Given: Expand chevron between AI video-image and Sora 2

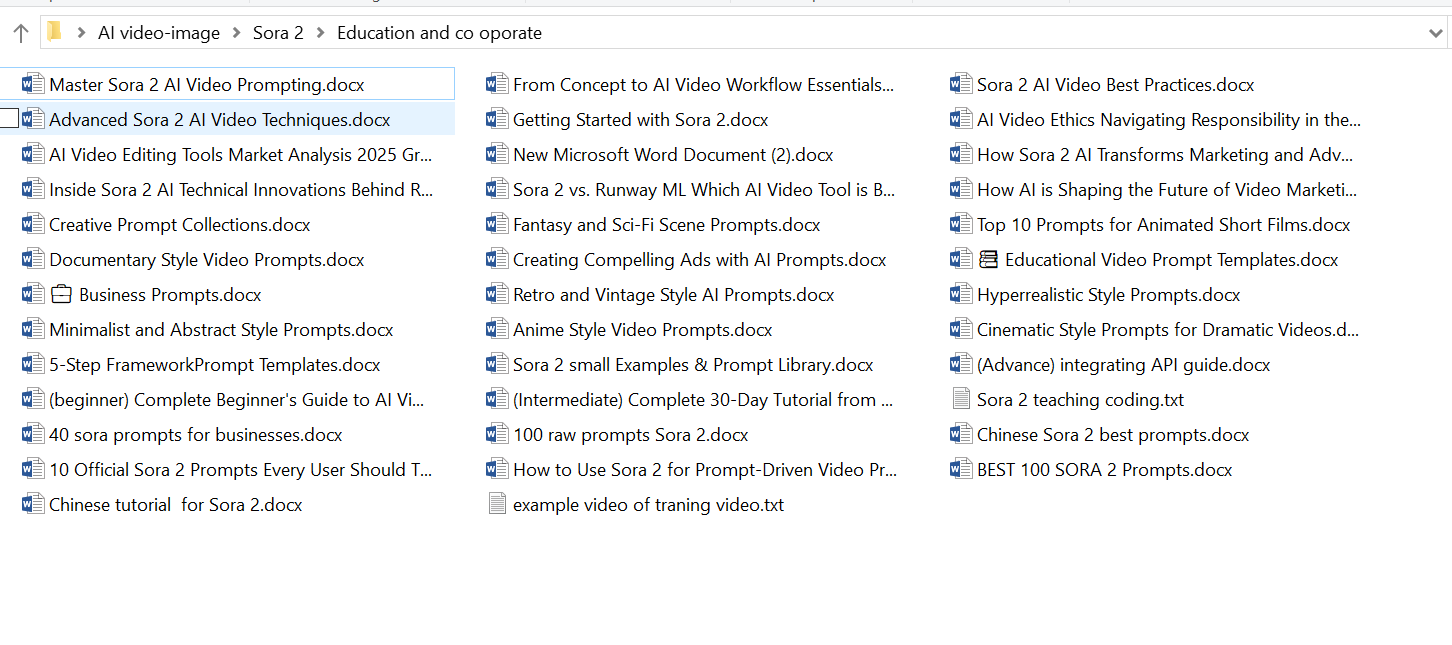Looking at the screenshot, I should (236, 33).
